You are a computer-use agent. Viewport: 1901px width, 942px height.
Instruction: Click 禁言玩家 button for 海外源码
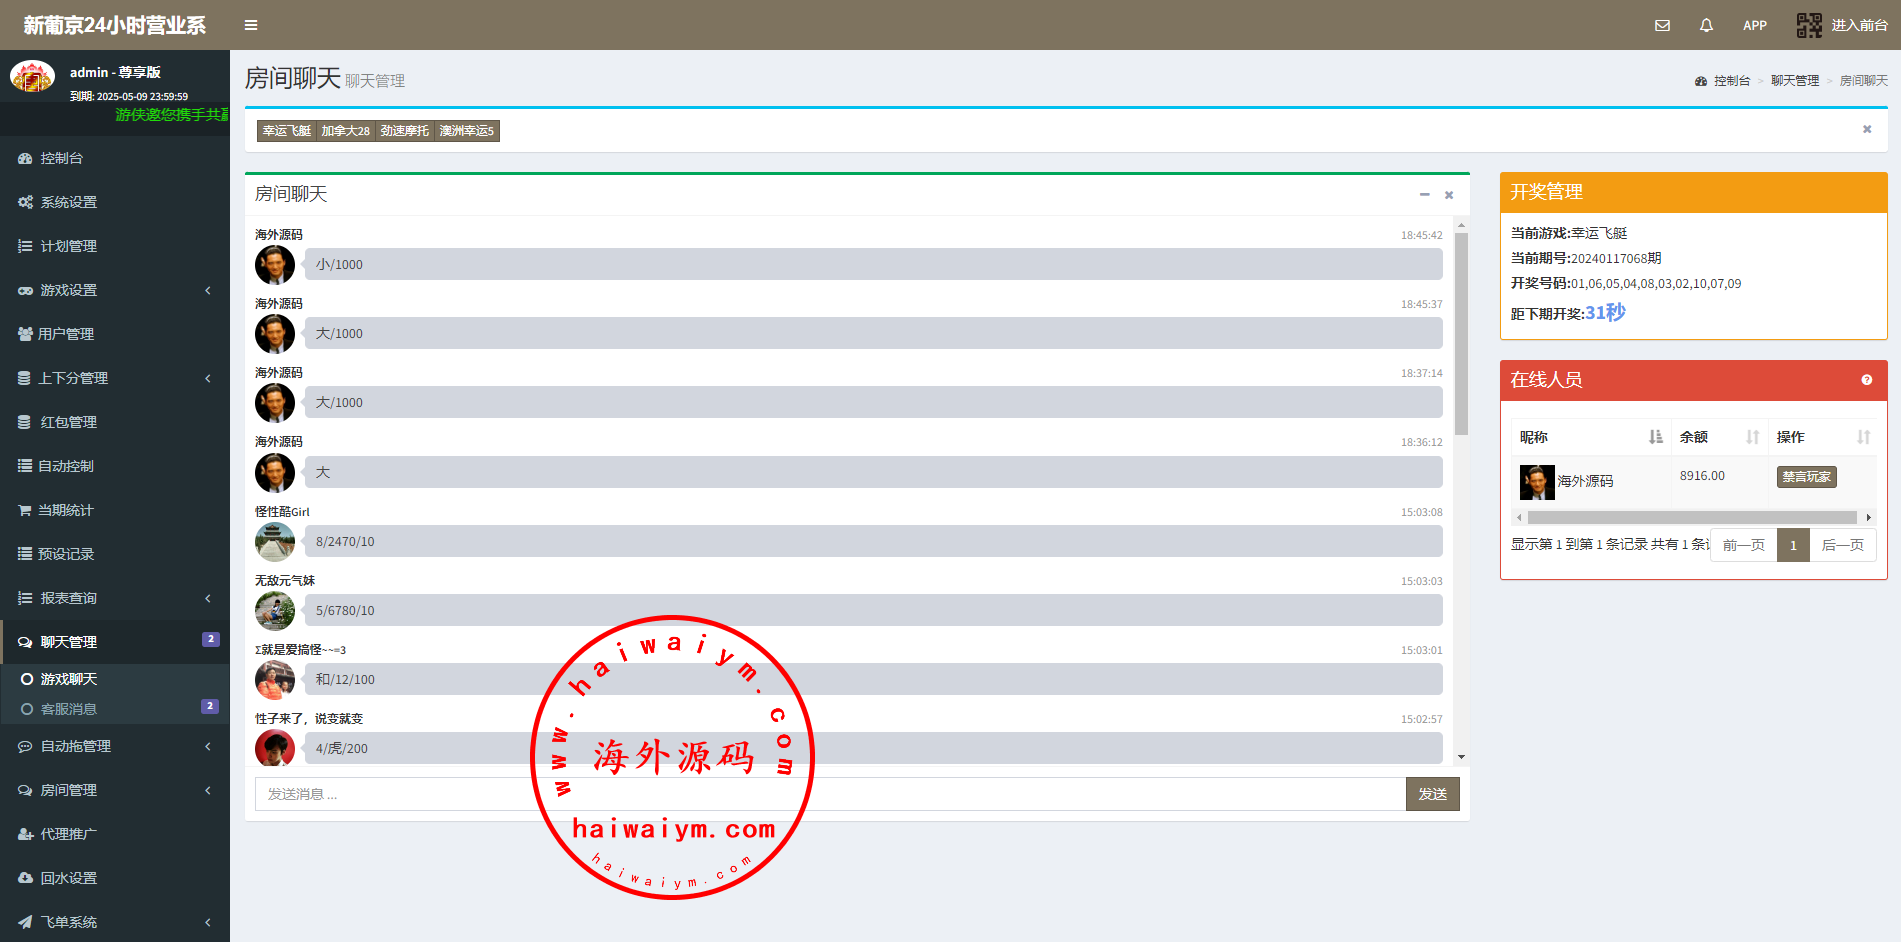pyautogui.click(x=1806, y=477)
